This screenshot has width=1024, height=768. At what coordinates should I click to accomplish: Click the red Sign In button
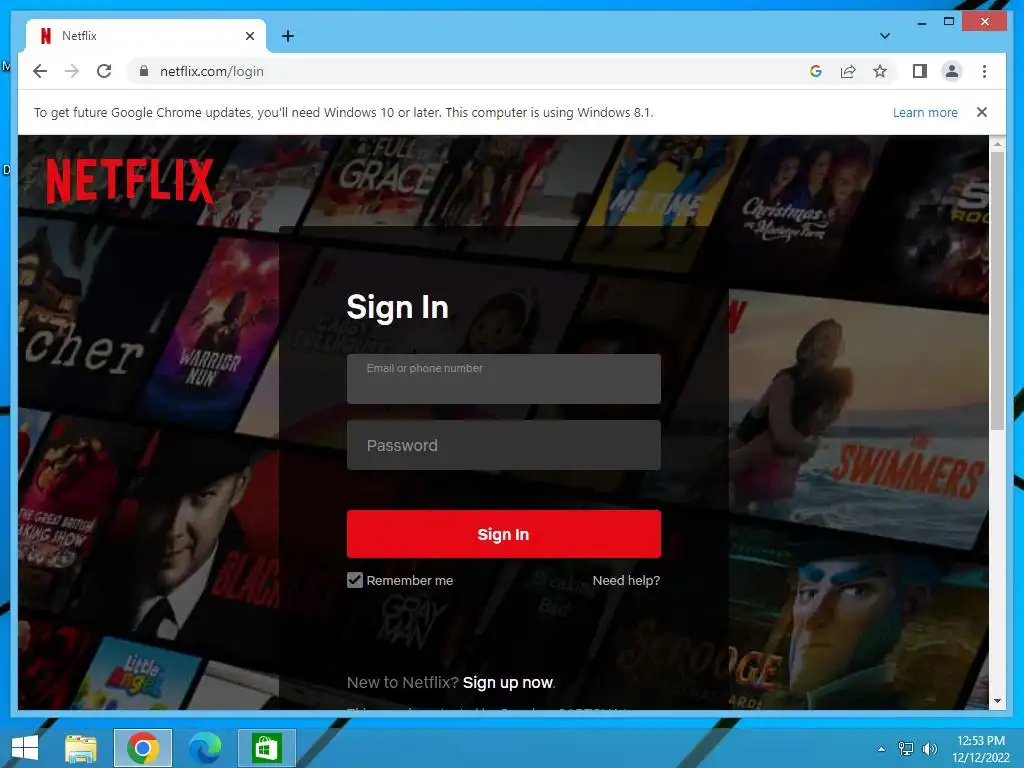point(504,534)
